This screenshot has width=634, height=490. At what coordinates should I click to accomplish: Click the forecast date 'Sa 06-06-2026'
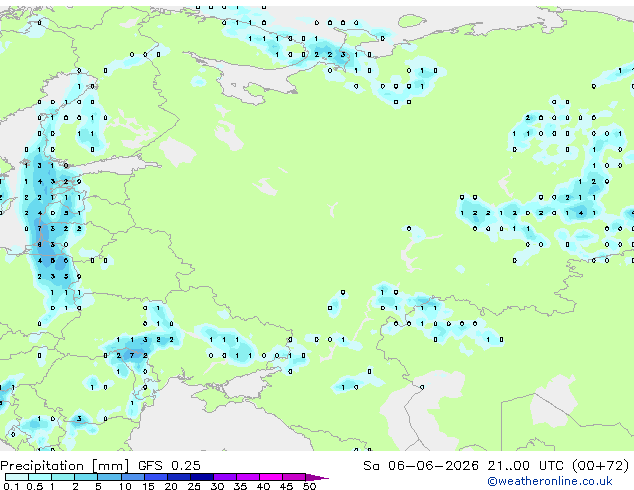point(421,466)
